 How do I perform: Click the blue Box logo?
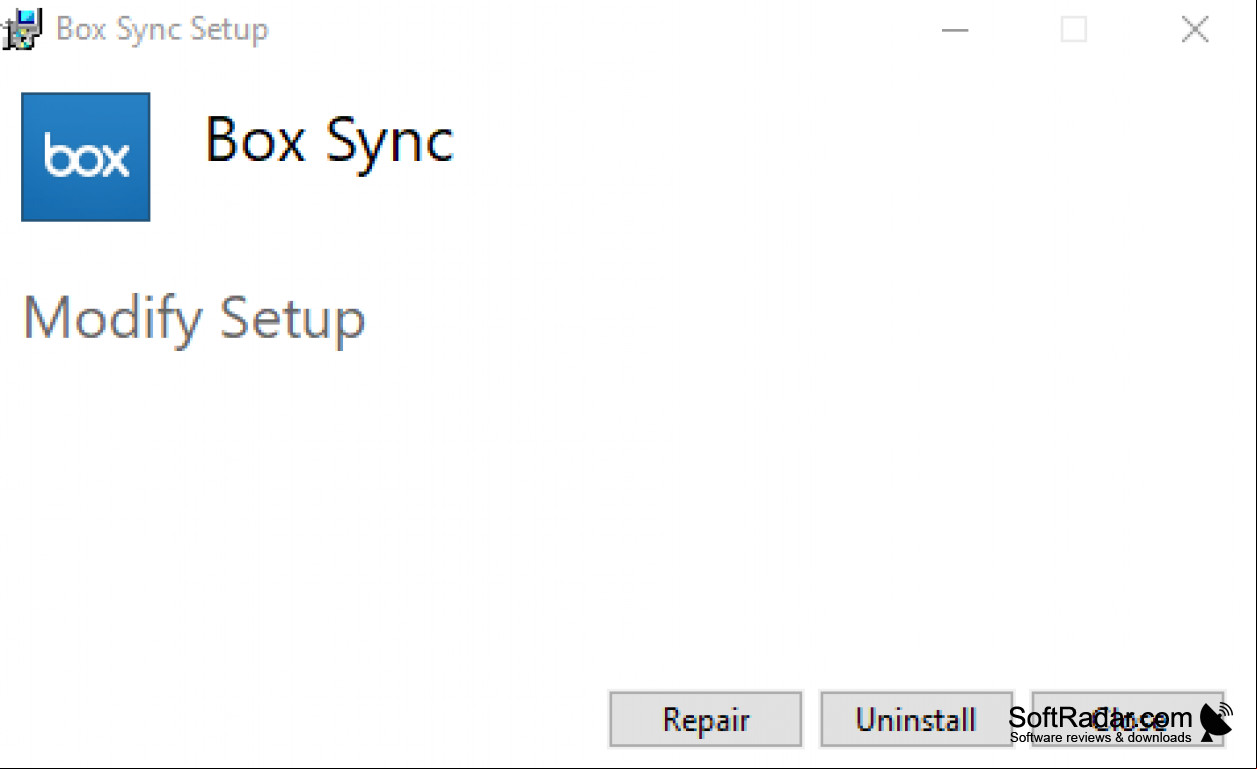coord(86,157)
